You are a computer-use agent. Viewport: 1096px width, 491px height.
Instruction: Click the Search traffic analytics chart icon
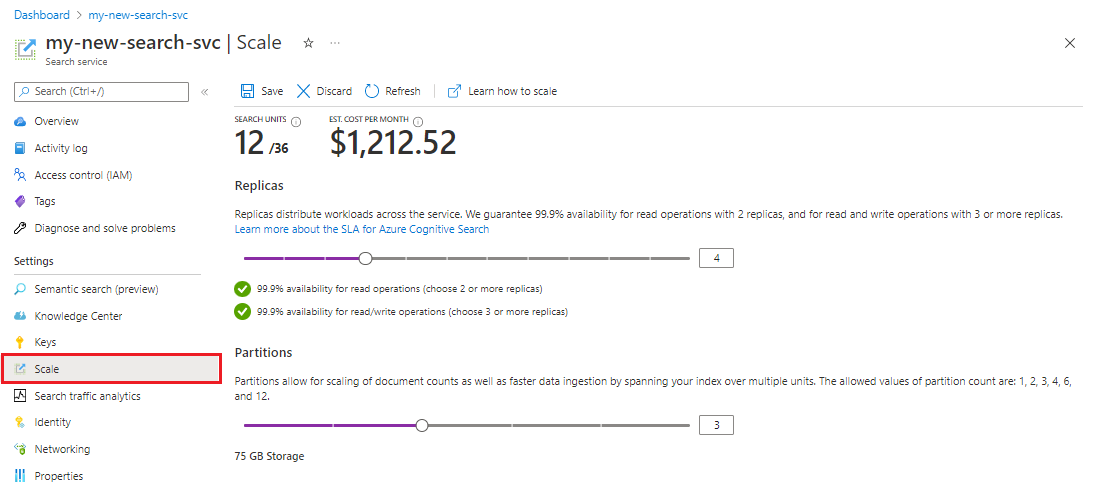pos(20,396)
